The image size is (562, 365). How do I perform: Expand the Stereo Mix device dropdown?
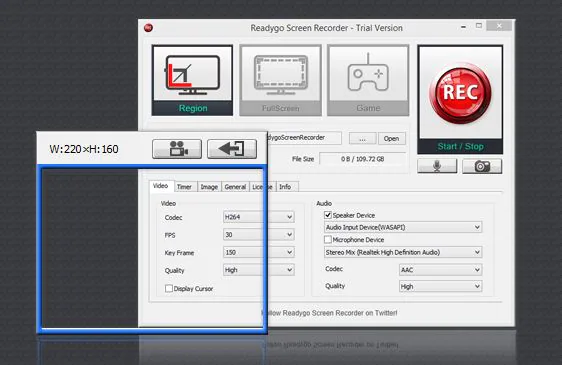coord(403,252)
